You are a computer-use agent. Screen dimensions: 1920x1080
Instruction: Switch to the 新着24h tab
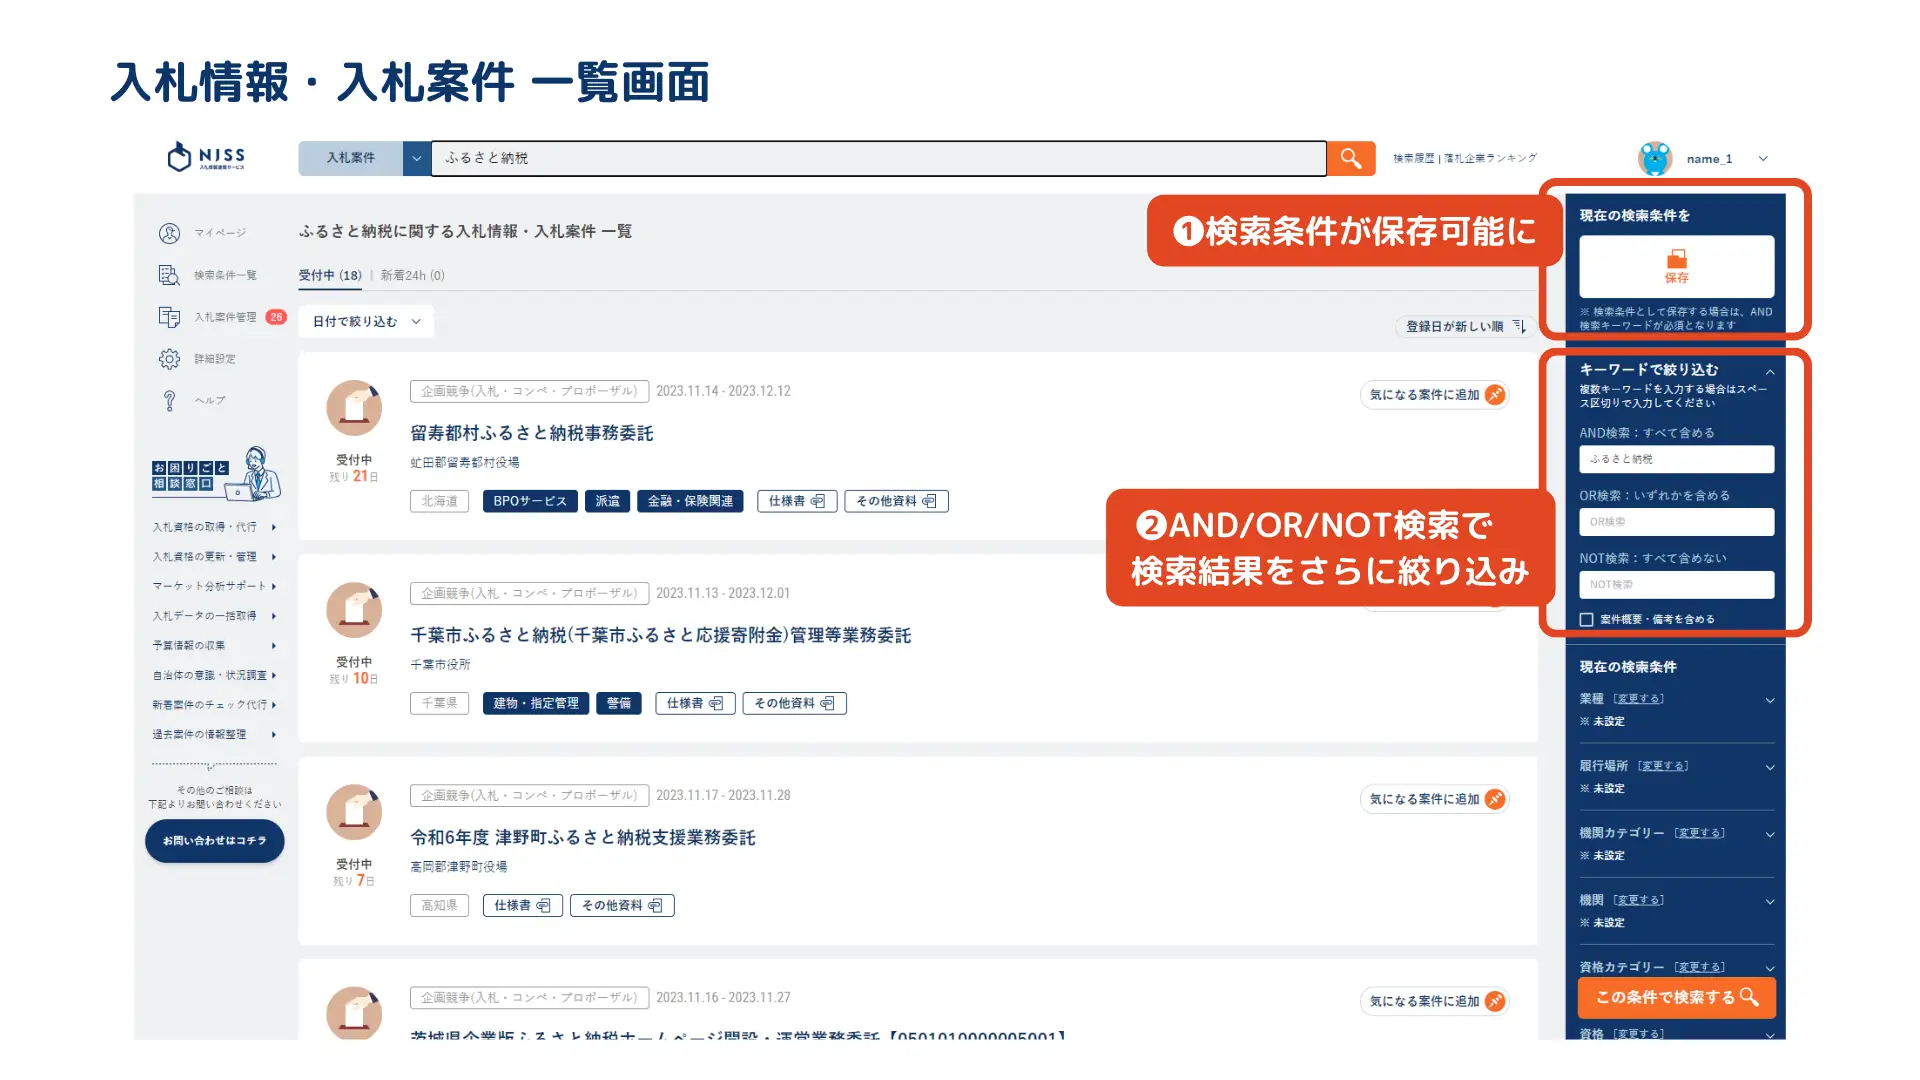point(411,275)
